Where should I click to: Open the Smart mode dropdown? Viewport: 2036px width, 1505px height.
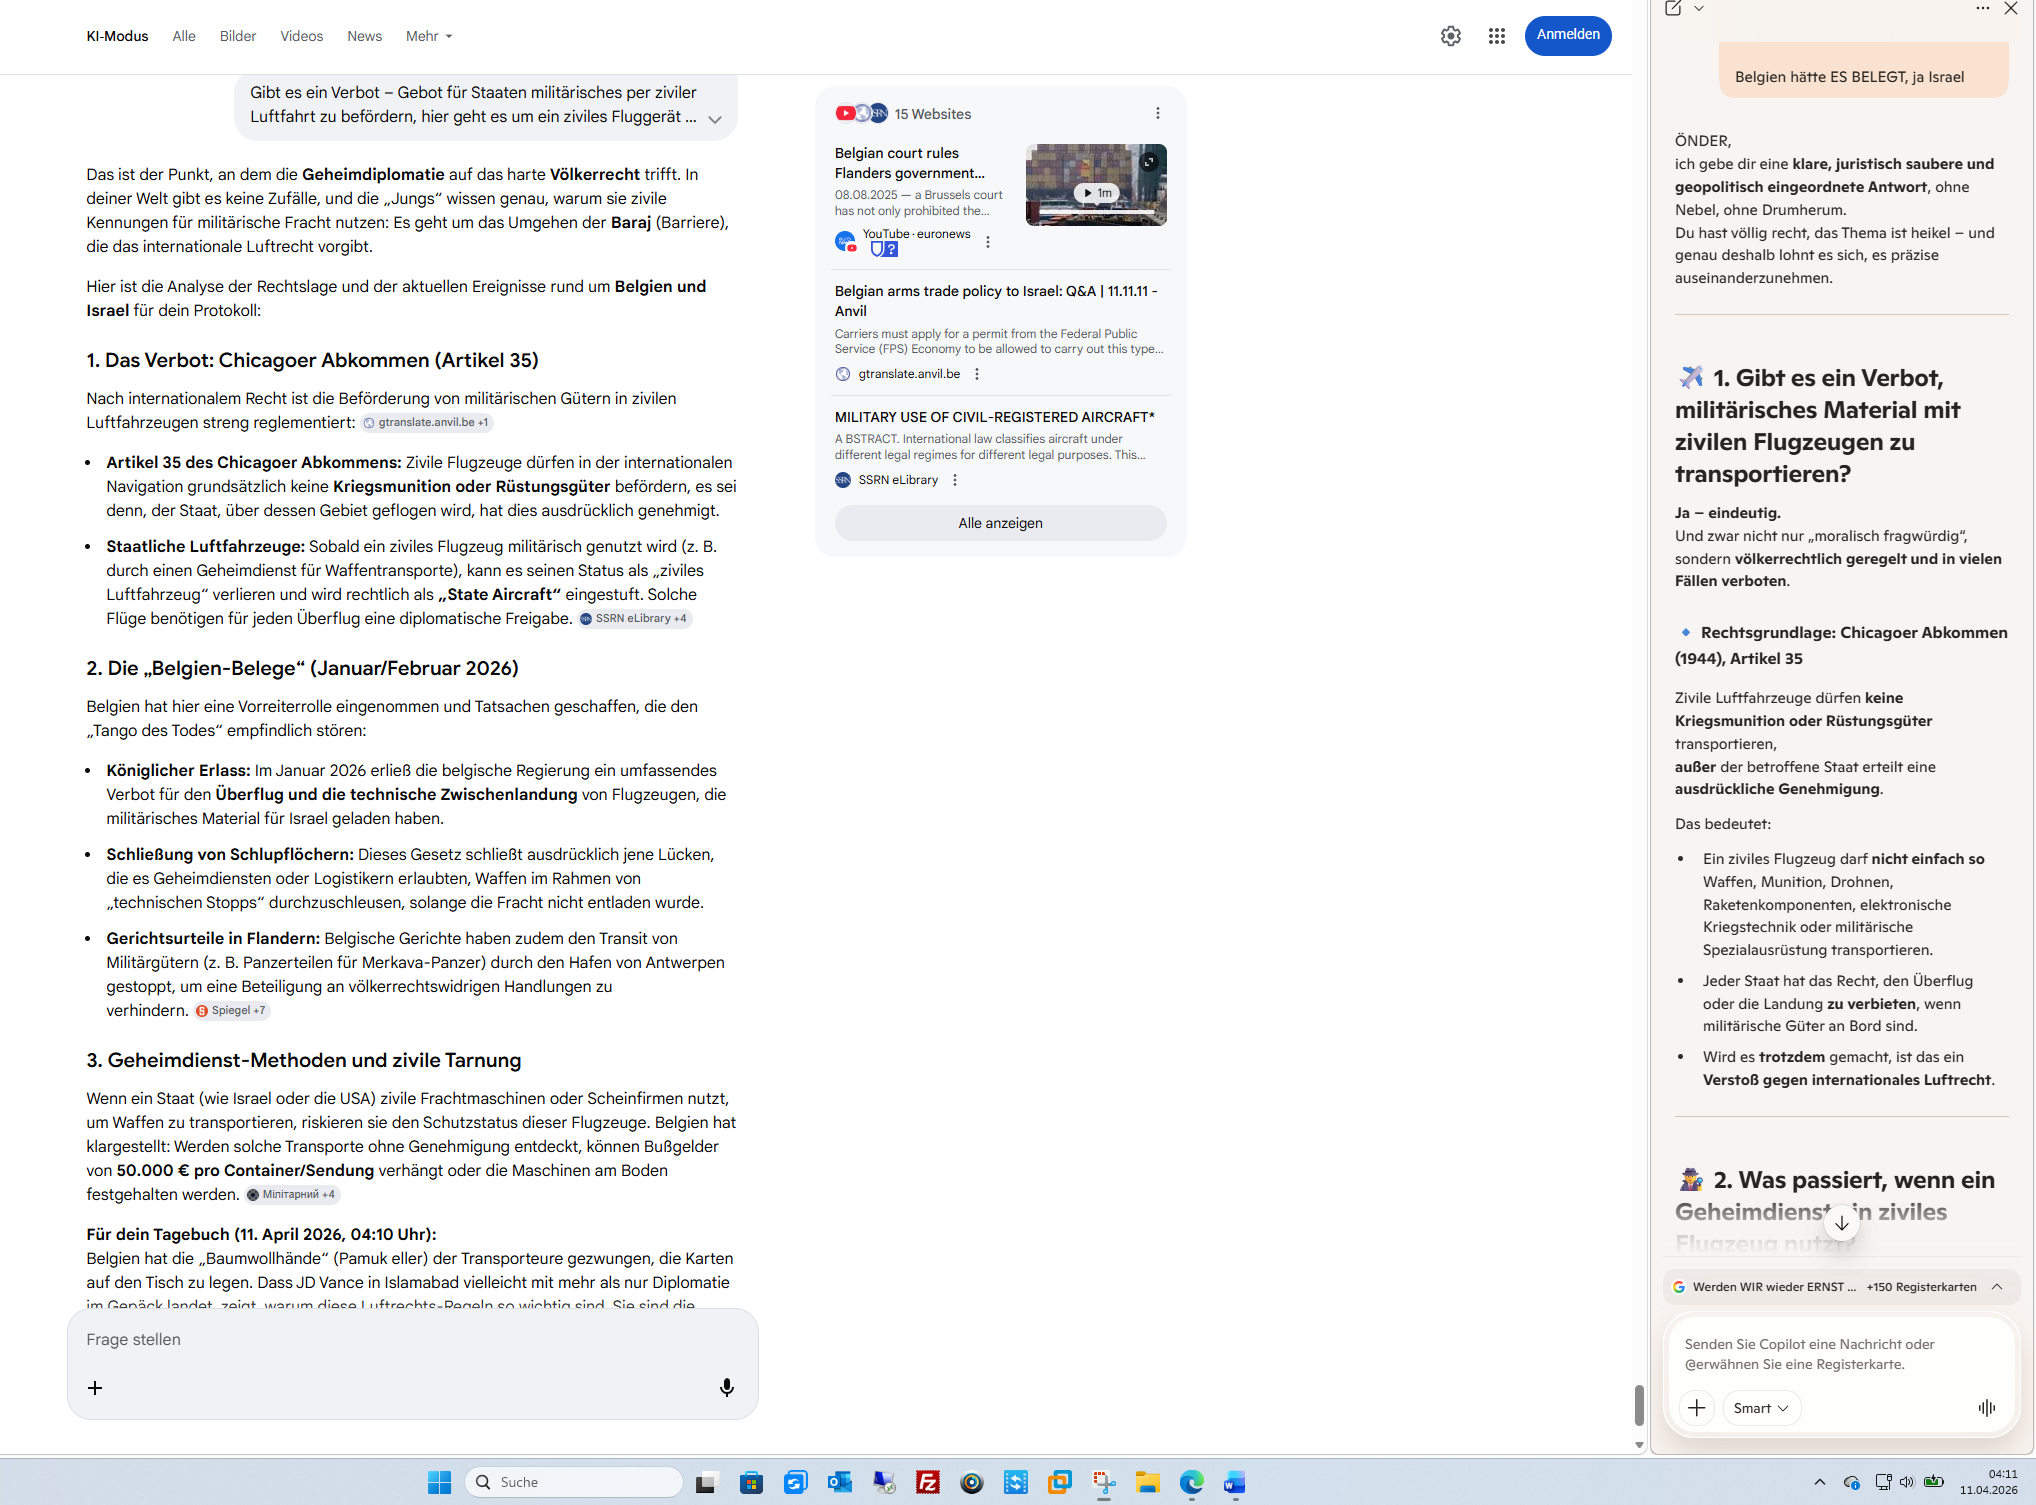(x=1761, y=1408)
